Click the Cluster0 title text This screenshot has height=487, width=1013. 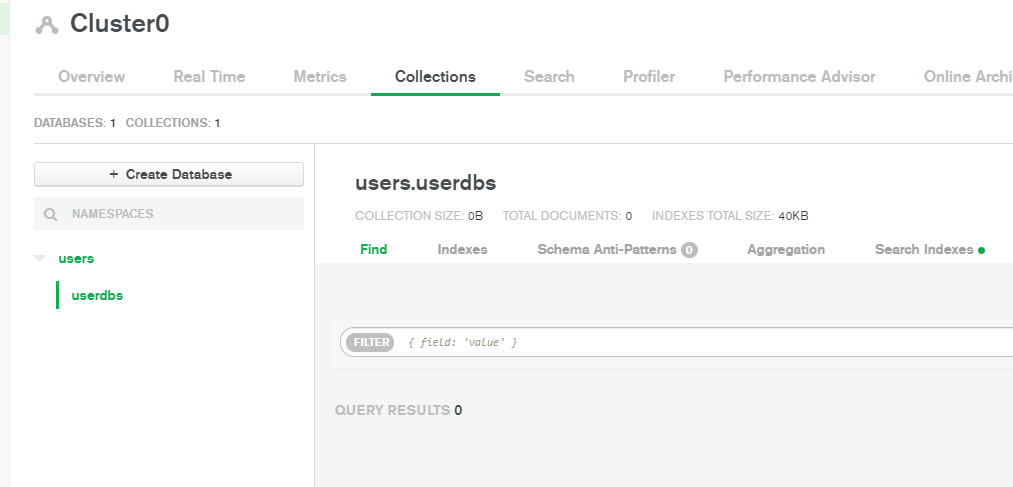point(120,24)
